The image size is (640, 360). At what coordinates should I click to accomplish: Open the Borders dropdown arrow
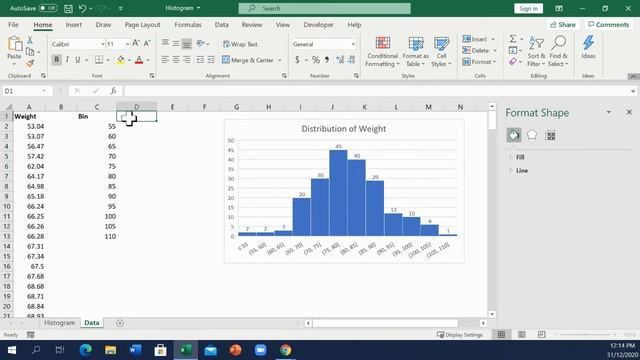(x=108, y=60)
